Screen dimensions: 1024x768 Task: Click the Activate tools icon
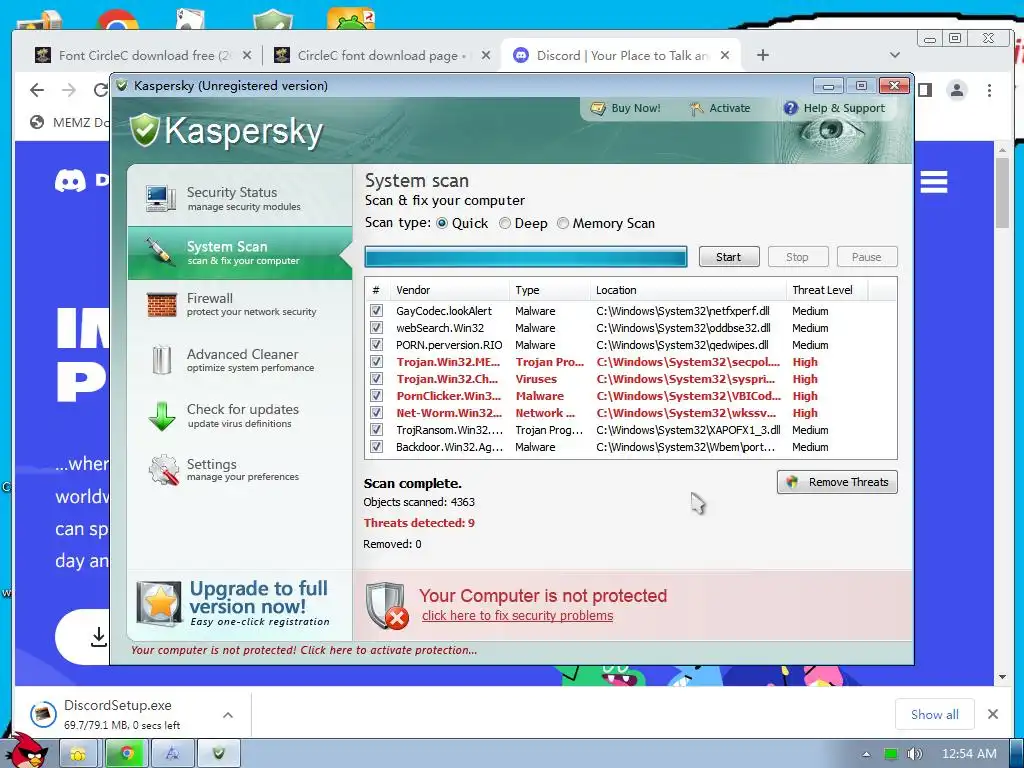point(696,108)
